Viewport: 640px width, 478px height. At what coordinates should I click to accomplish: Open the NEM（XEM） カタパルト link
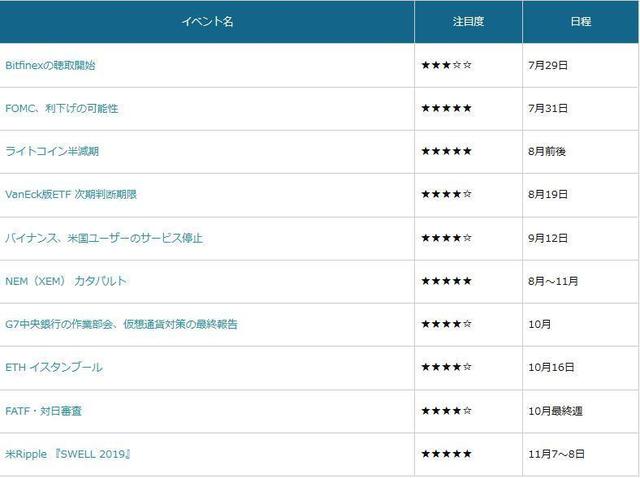66,281
